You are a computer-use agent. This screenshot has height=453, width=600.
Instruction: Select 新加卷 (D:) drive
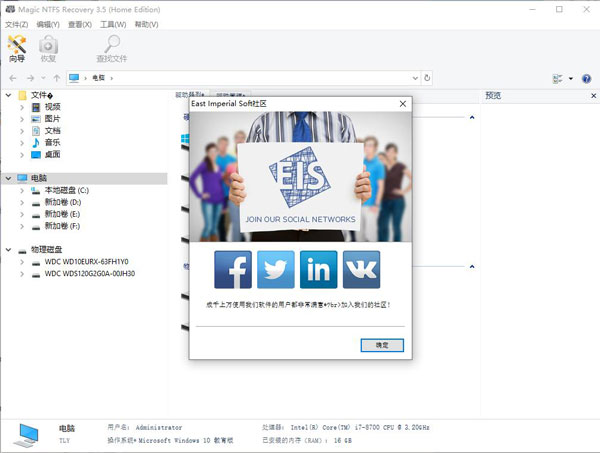click(x=63, y=202)
